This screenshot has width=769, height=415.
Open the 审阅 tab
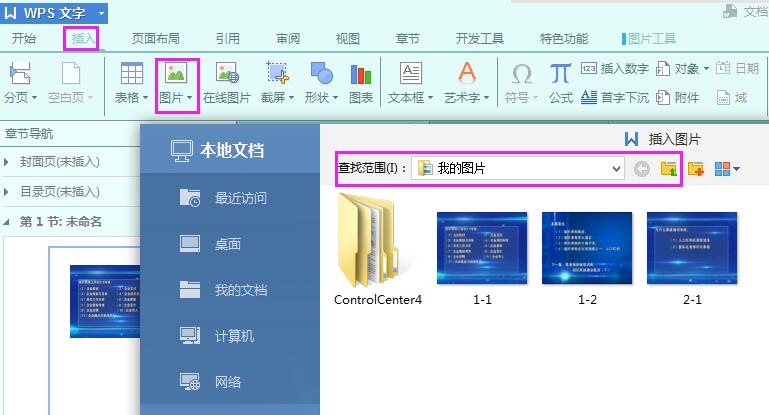click(288, 39)
